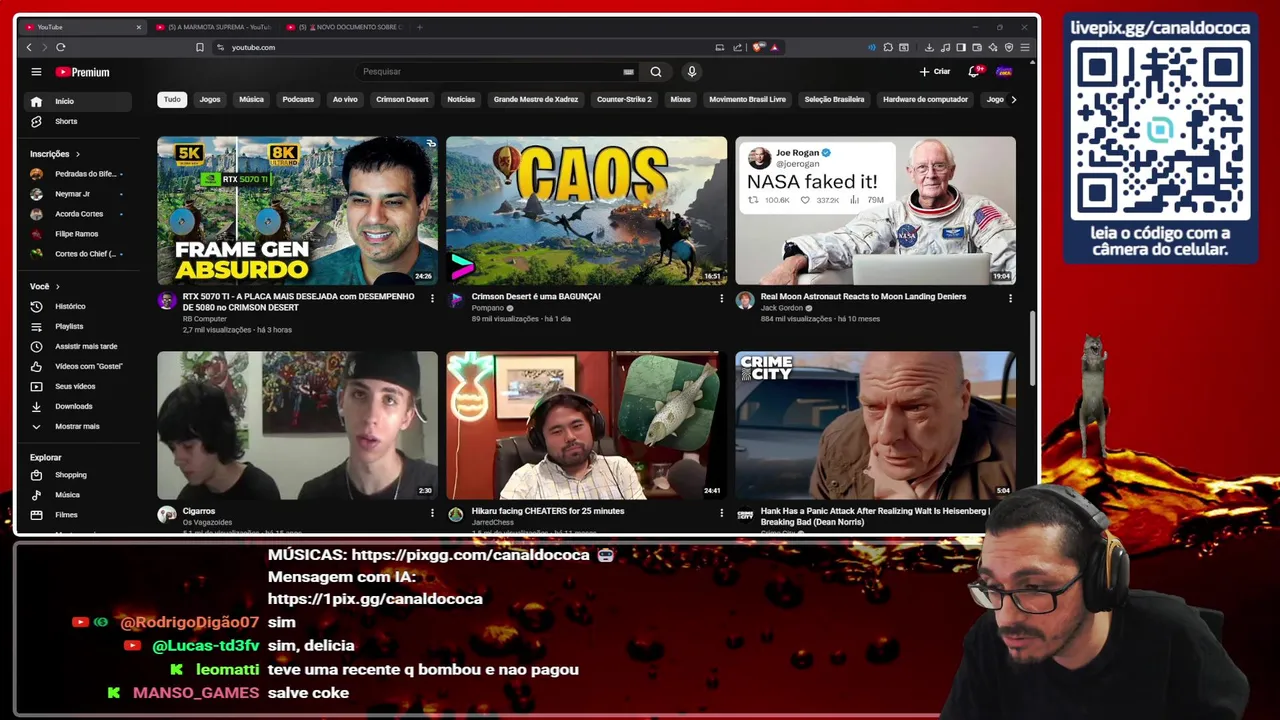This screenshot has height=720, width=1280.
Task: Select the Música filter chip
Action: pos(252,99)
